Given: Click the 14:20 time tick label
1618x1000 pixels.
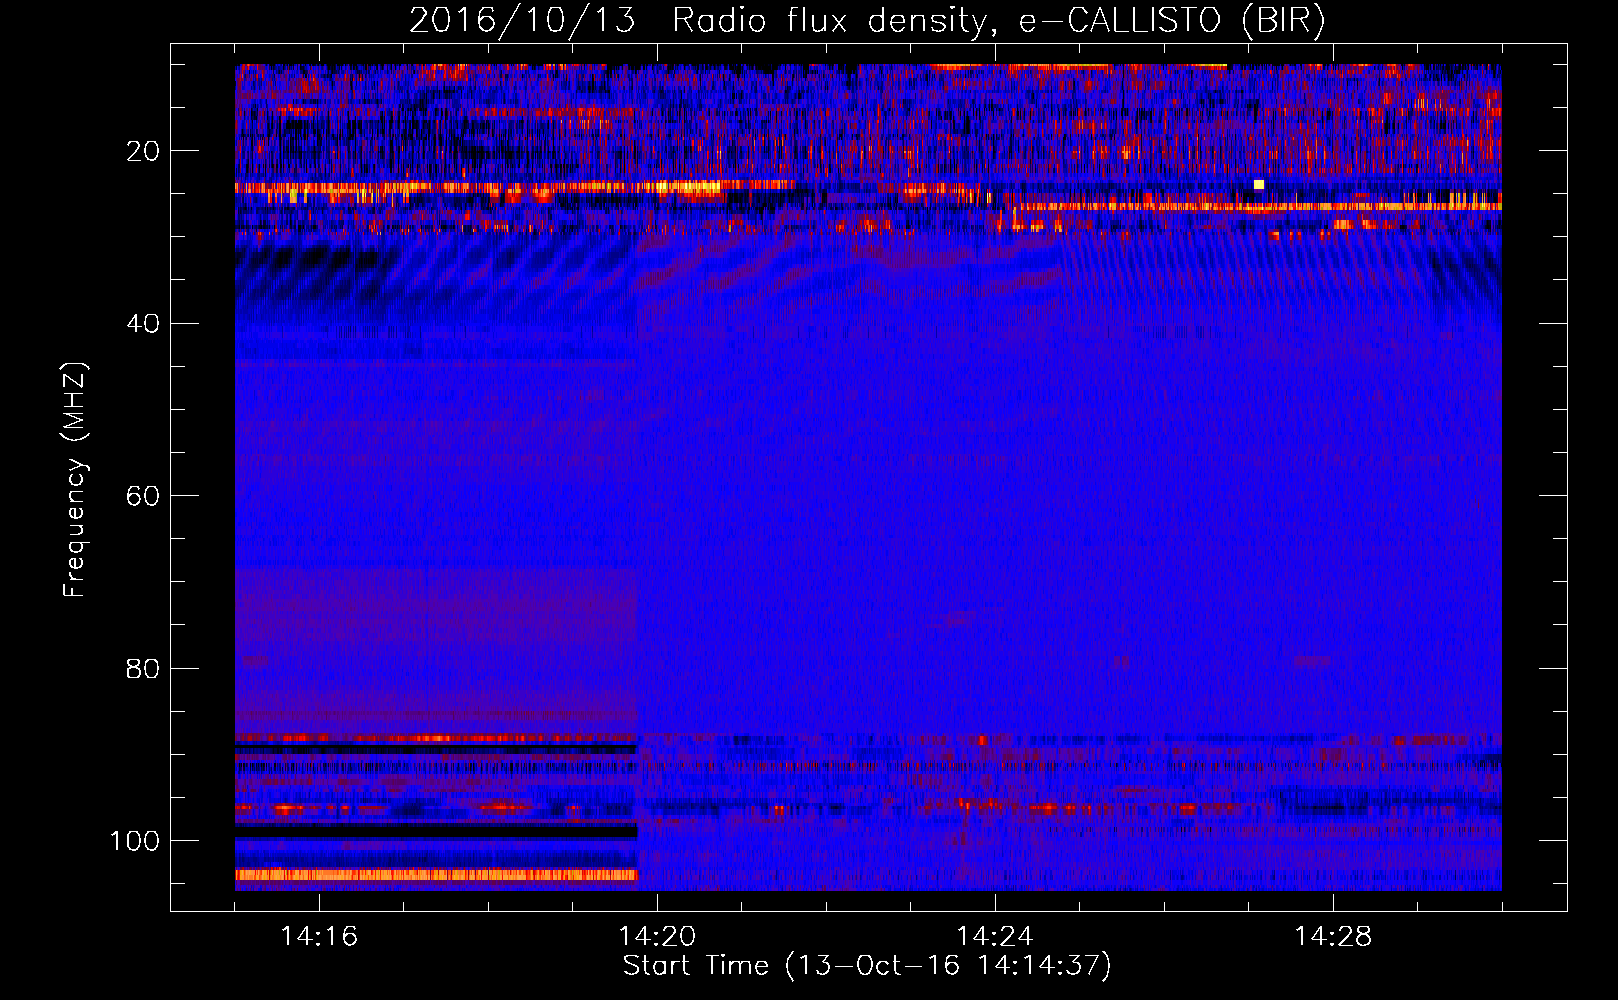Looking at the screenshot, I should 657,937.
